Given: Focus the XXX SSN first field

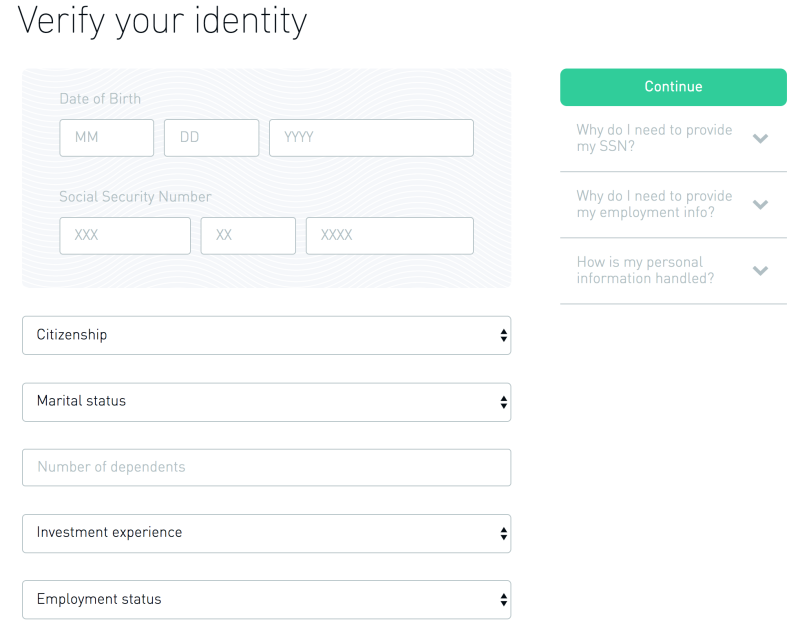Looking at the screenshot, I should (125, 236).
